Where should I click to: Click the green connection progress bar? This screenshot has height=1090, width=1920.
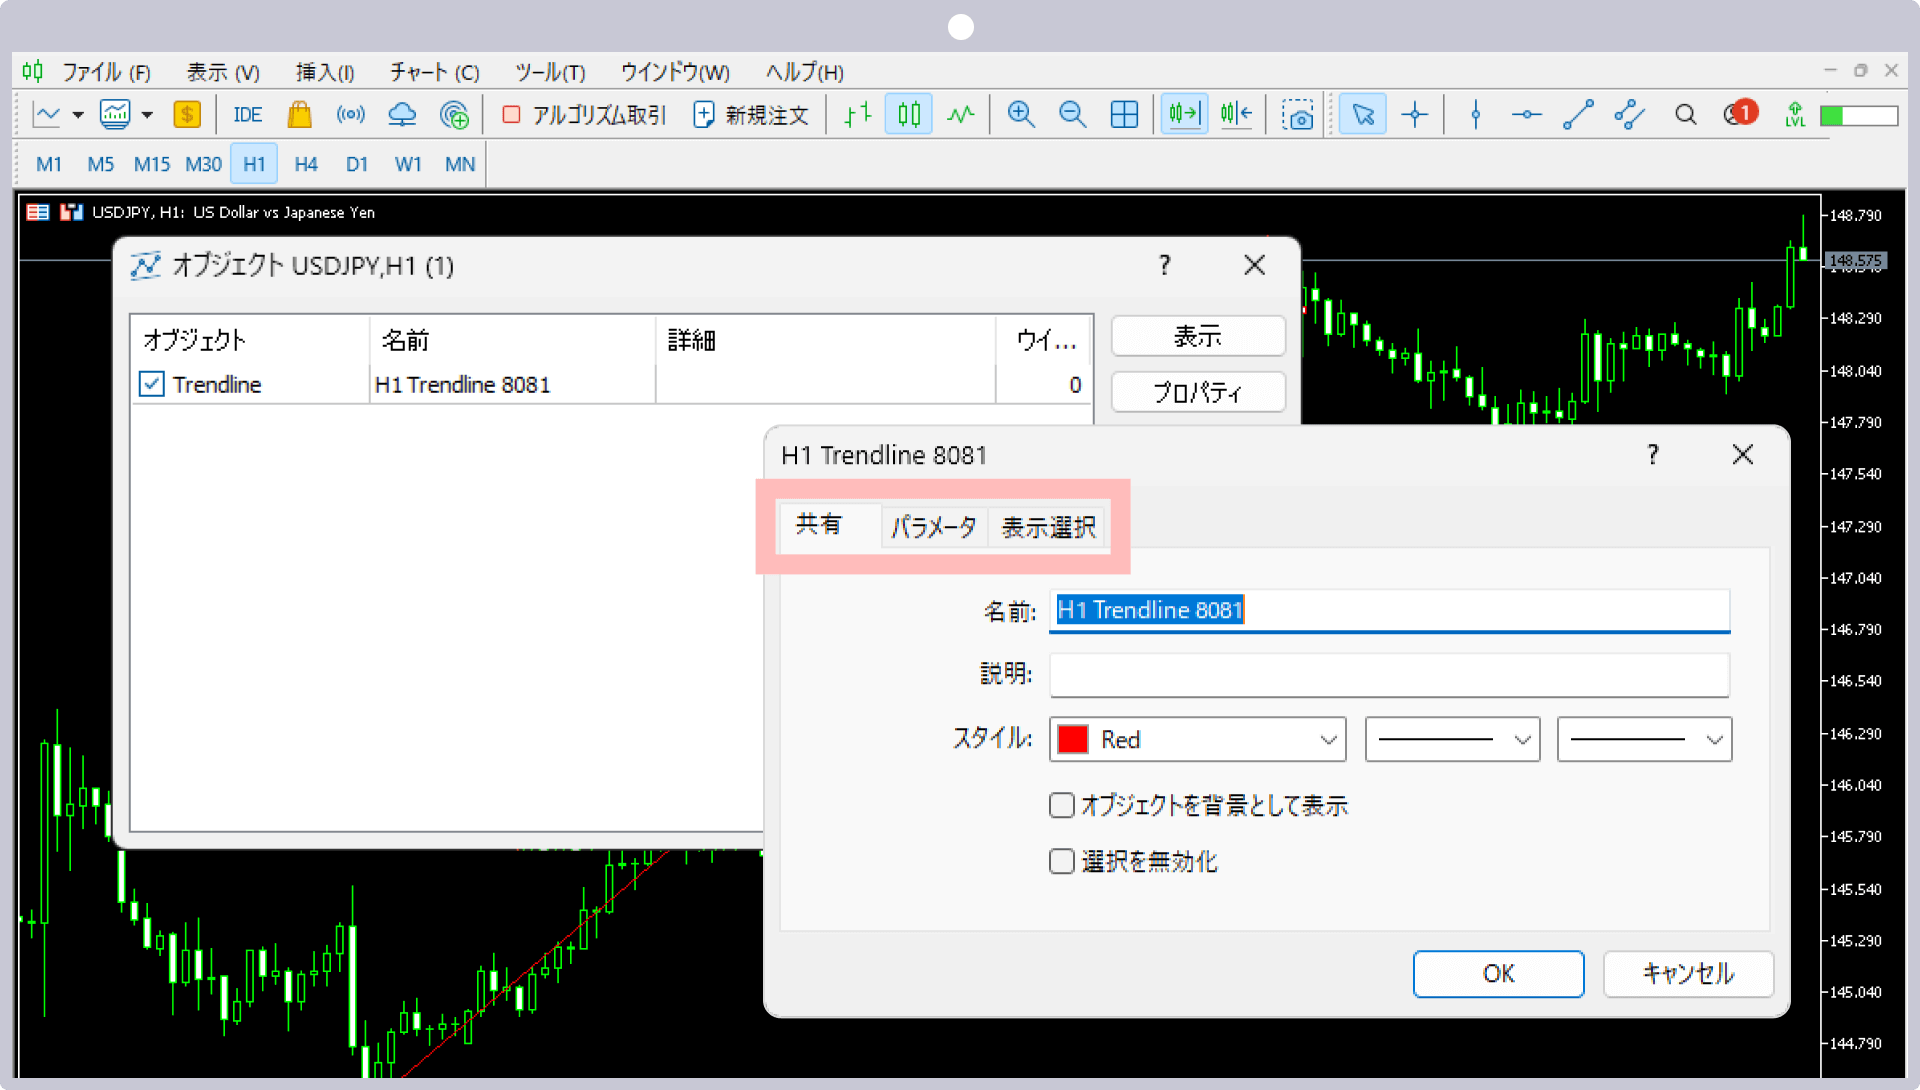pos(1859,116)
